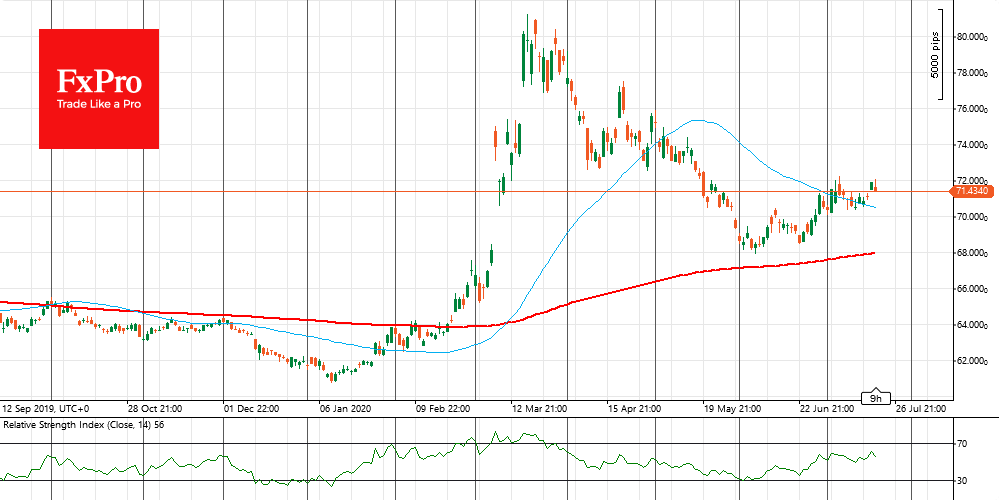Click the 09 Feb 22:00 date label

[x=443, y=408]
